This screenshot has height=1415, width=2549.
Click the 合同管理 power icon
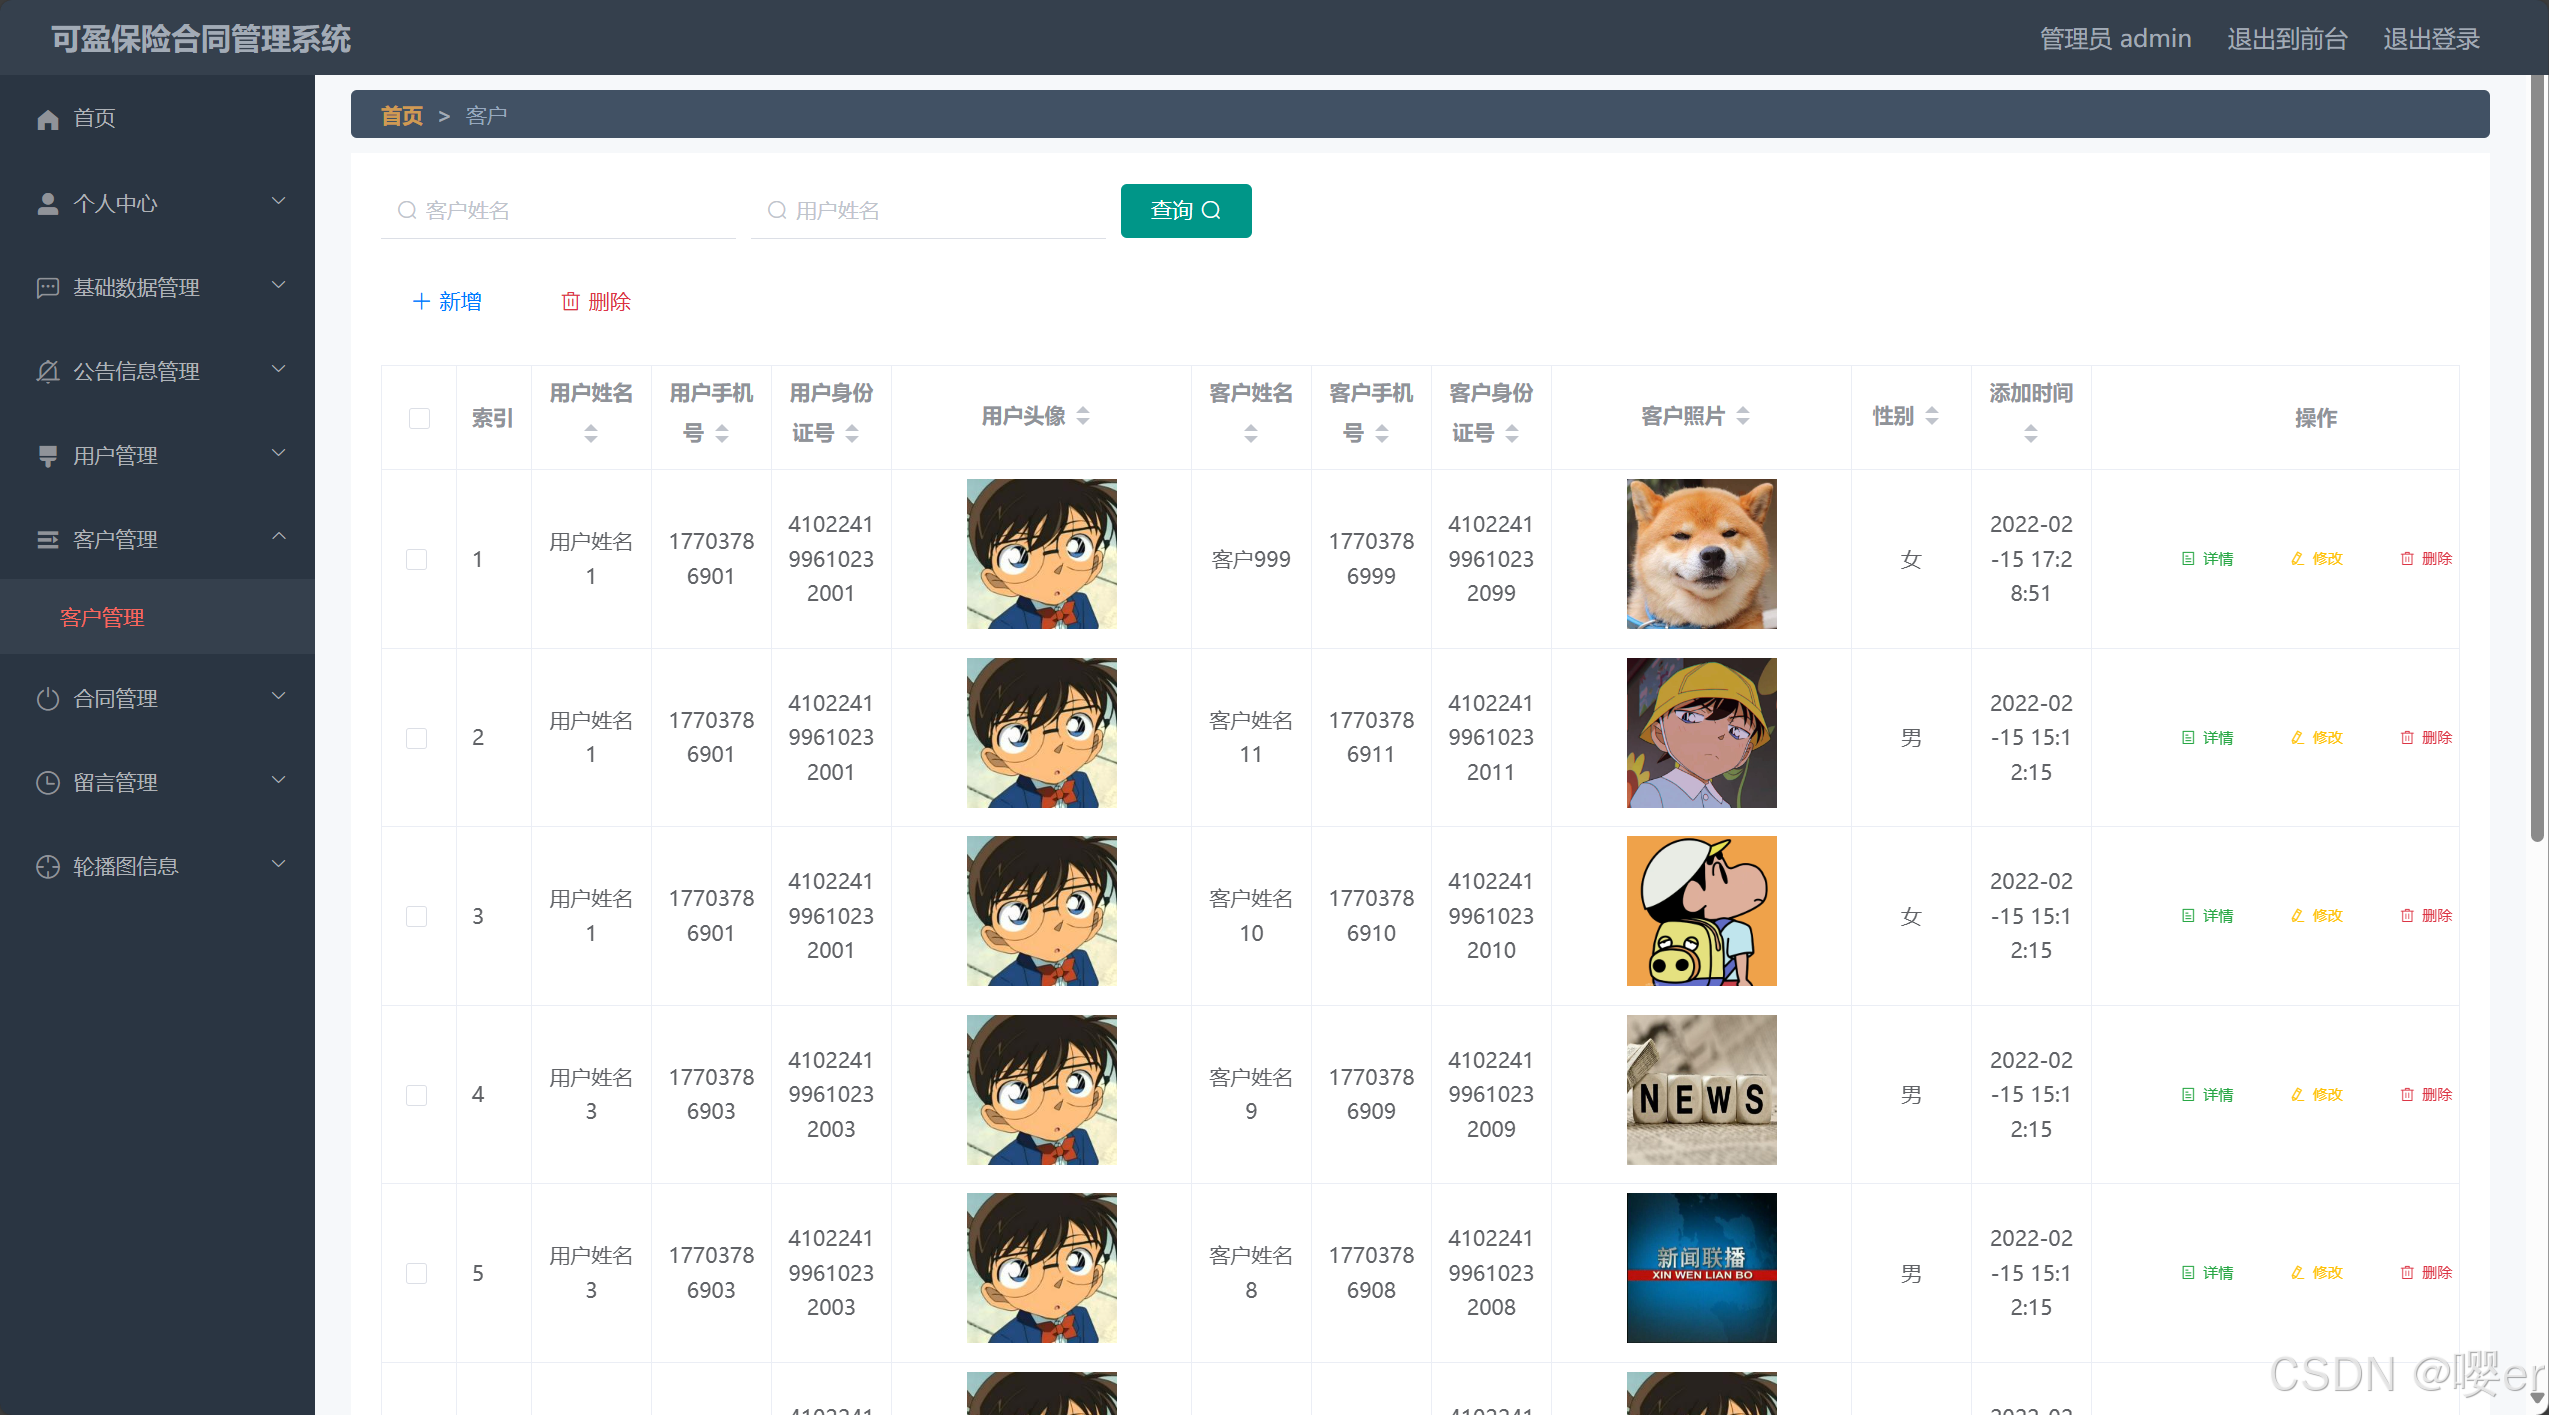(47, 698)
